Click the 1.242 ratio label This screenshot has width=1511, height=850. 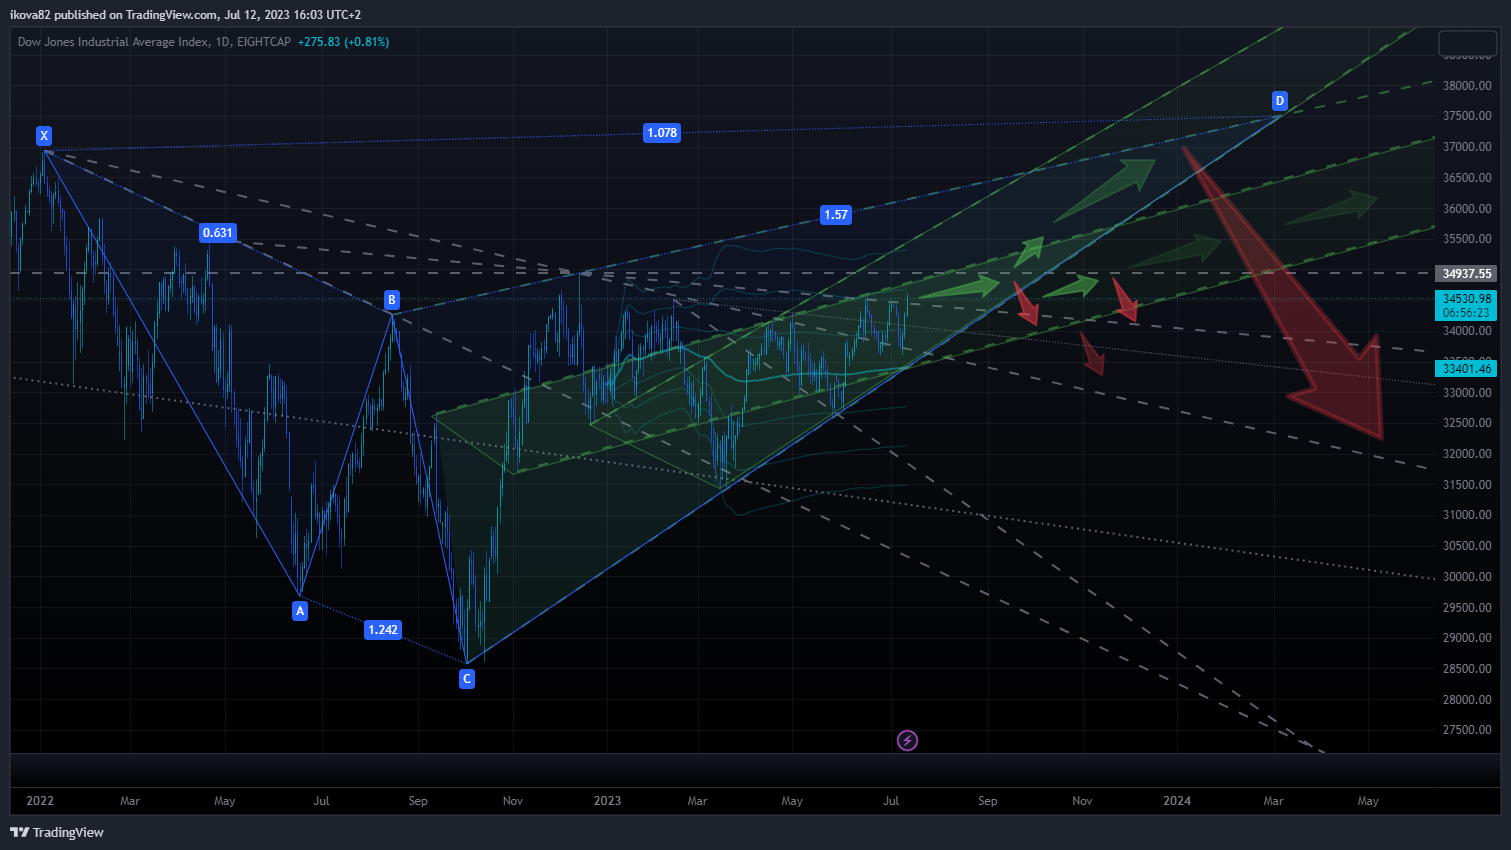pyautogui.click(x=383, y=630)
